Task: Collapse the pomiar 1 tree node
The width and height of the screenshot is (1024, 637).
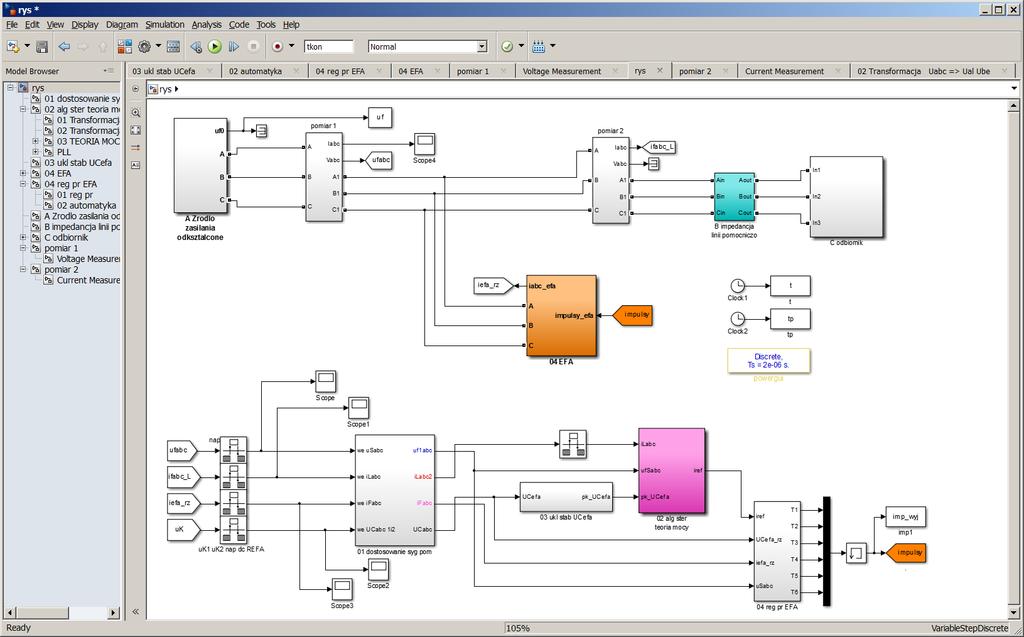Action: [x=24, y=248]
